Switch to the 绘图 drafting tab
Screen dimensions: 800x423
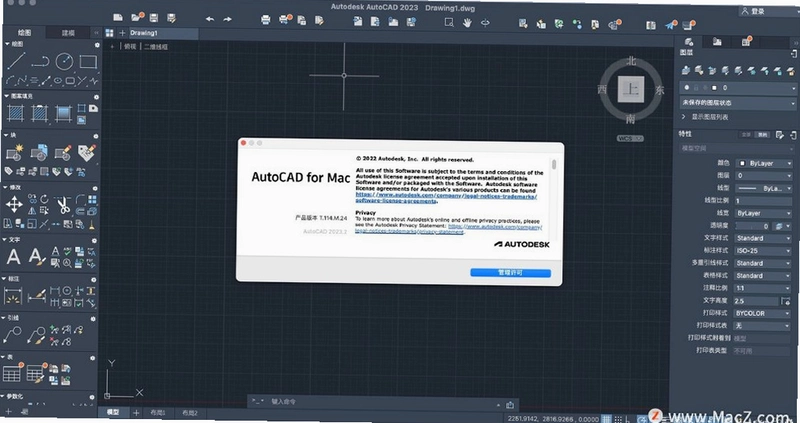(x=24, y=33)
